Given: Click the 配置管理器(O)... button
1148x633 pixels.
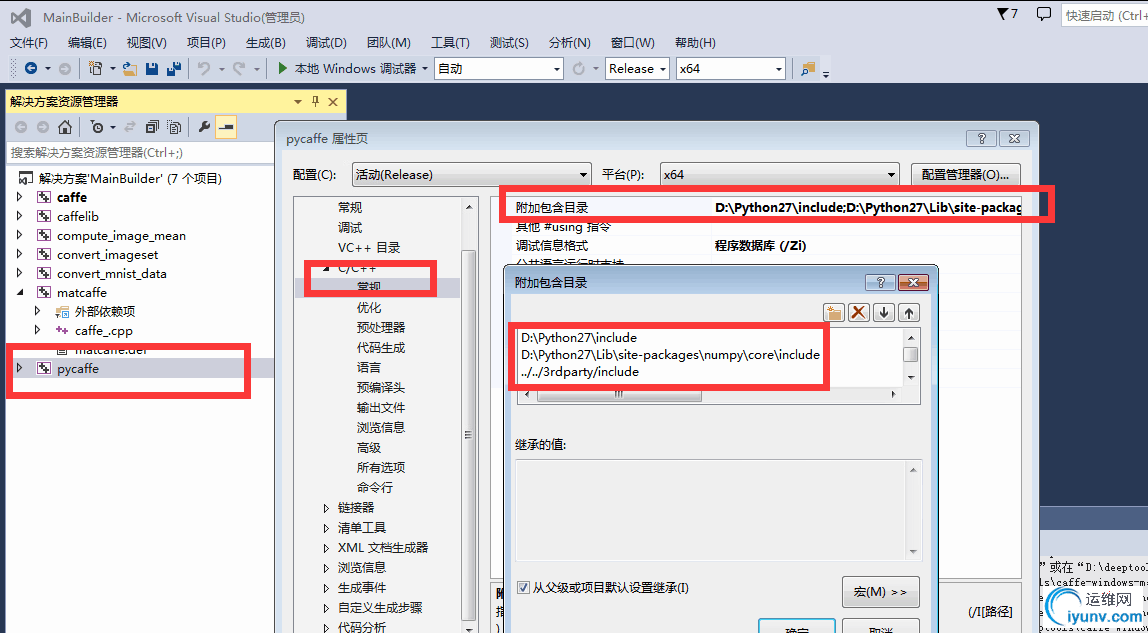Looking at the screenshot, I should tap(966, 175).
